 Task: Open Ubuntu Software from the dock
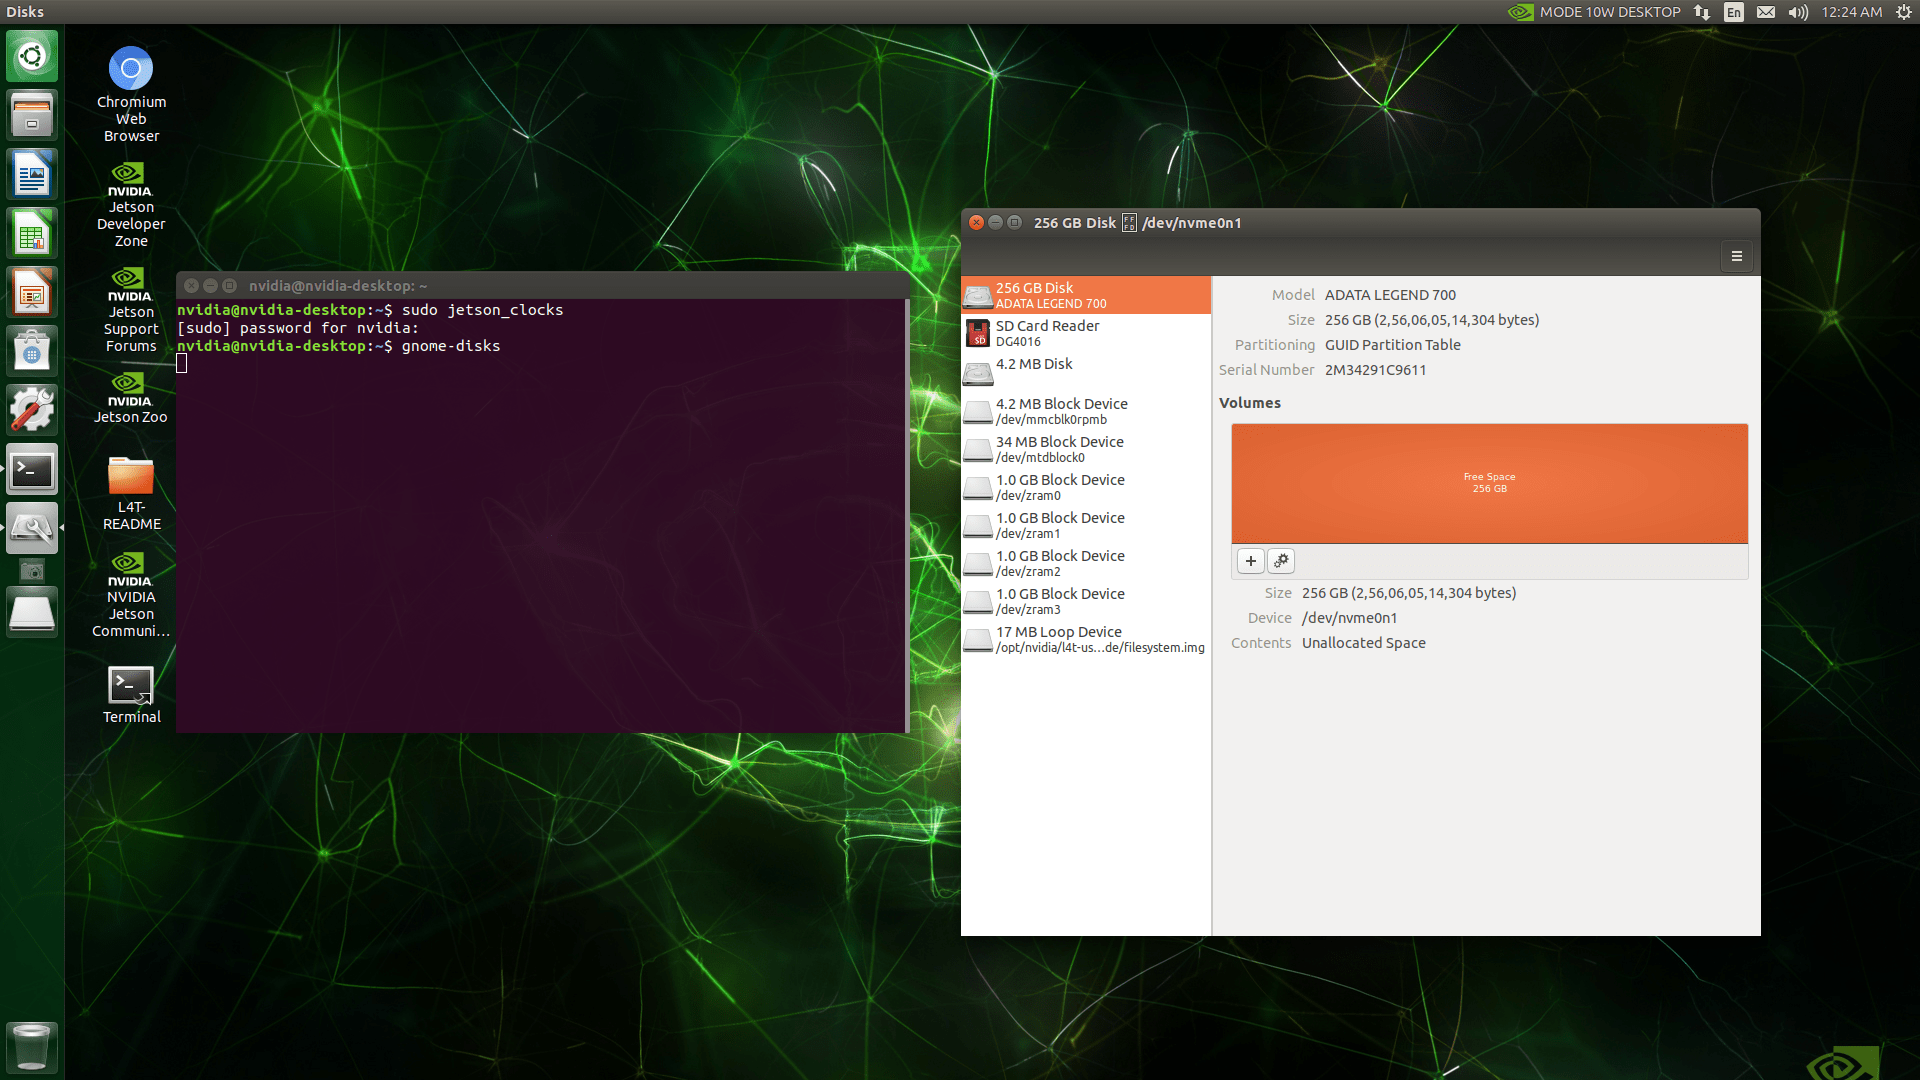[32, 351]
